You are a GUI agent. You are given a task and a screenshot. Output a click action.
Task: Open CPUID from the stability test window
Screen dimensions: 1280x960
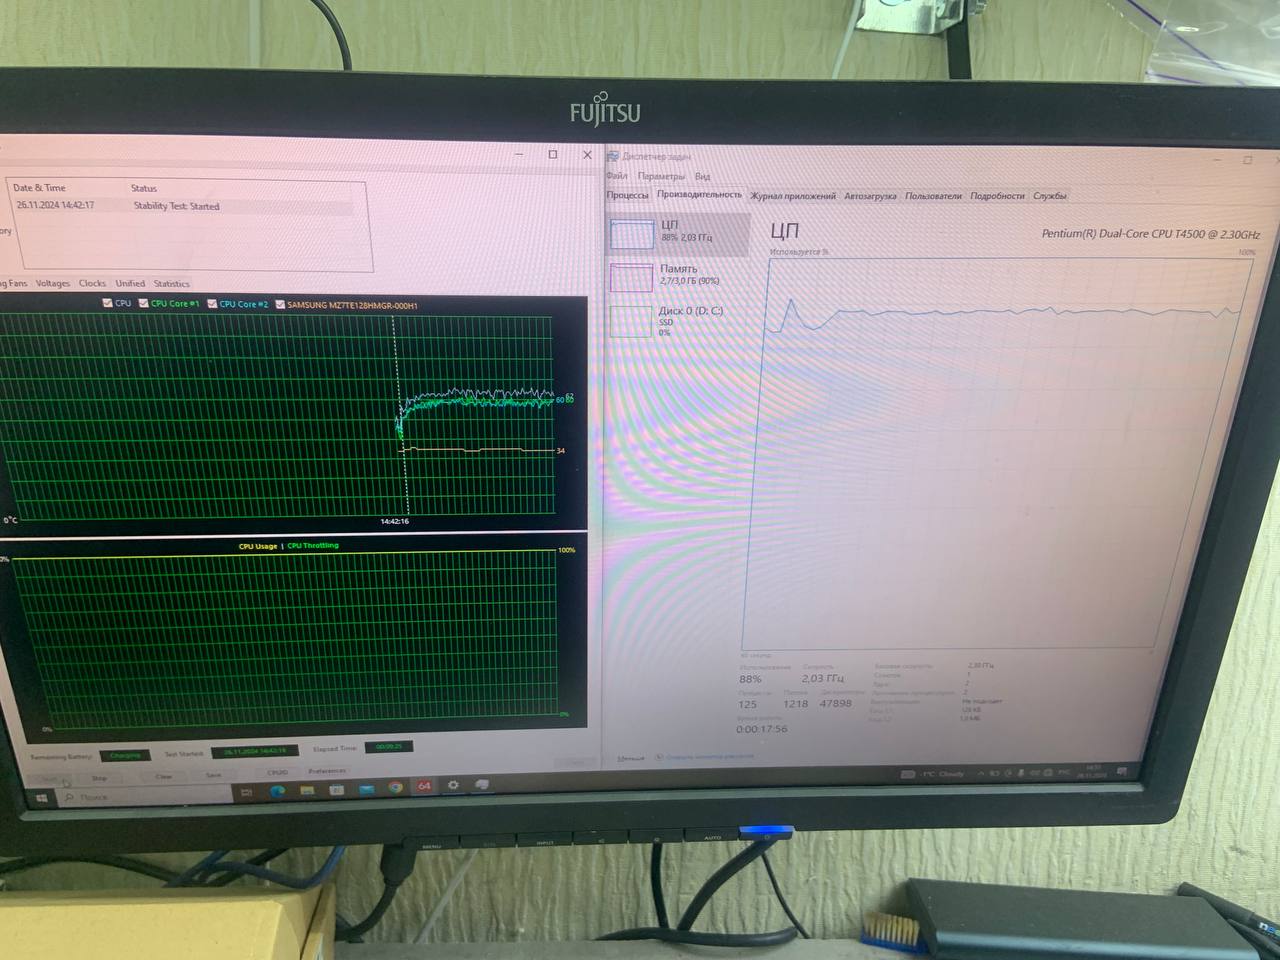277,772
